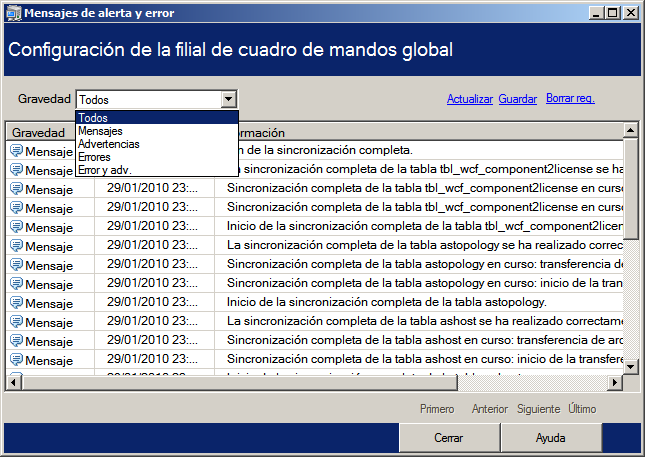Click message icon of 'astopology en curso: inicio de la tran' row
Screen dimensions: 645x457
coord(16,283)
